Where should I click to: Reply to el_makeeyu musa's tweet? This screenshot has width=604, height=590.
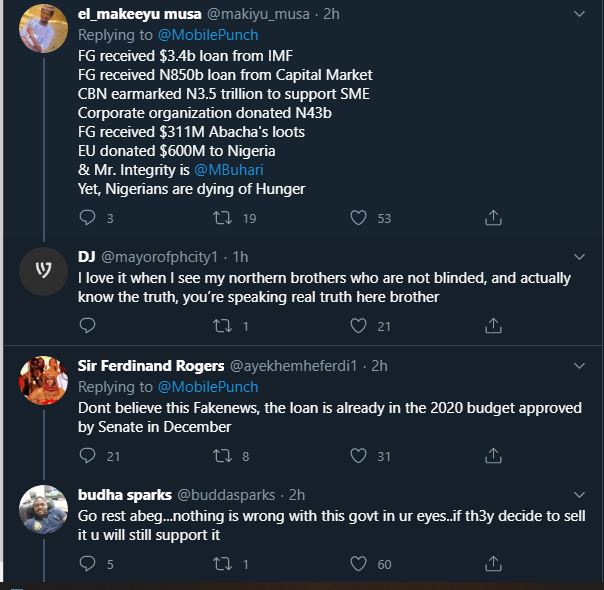coord(87,217)
